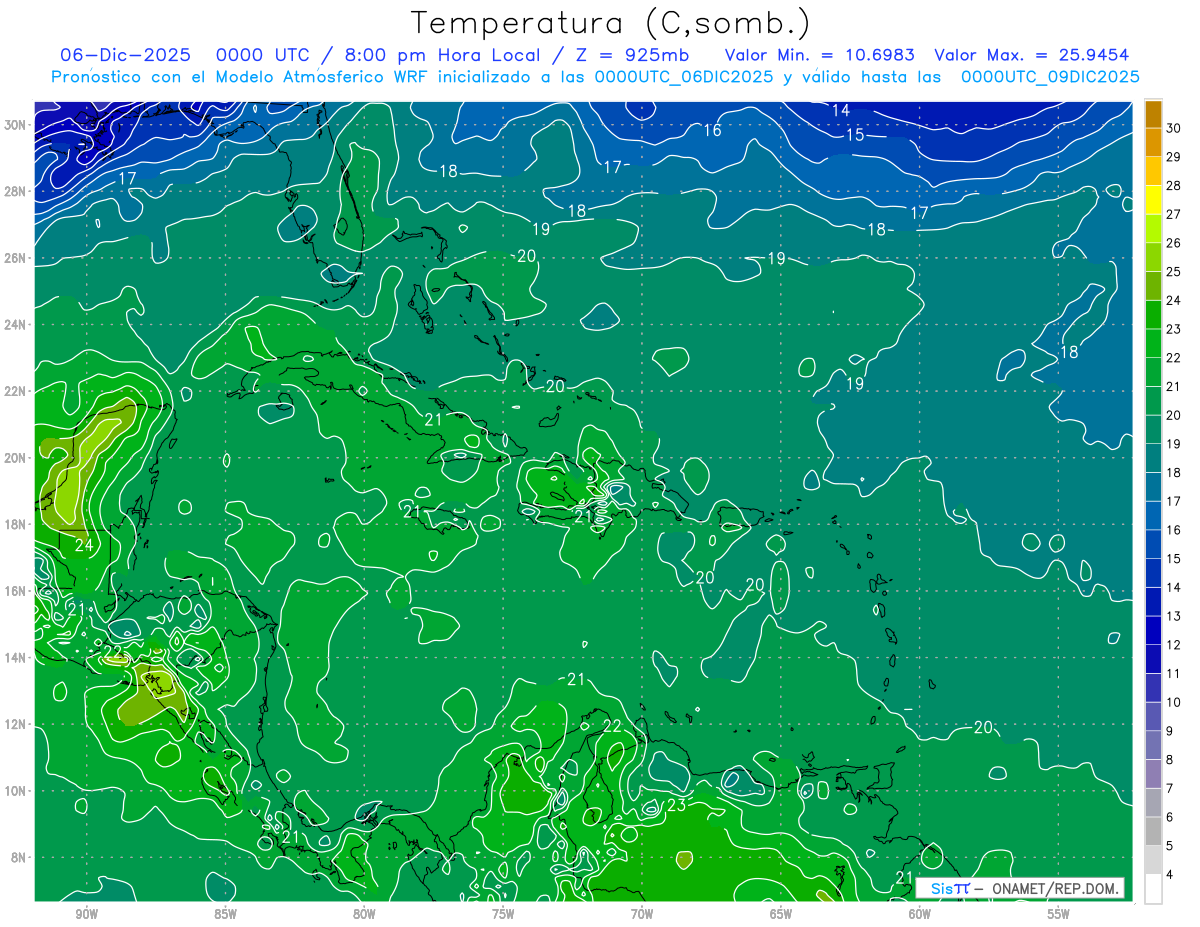1200x927 pixels.
Task: Click the gray legend swatch between 5 and 6
Action: click(1153, 832)
